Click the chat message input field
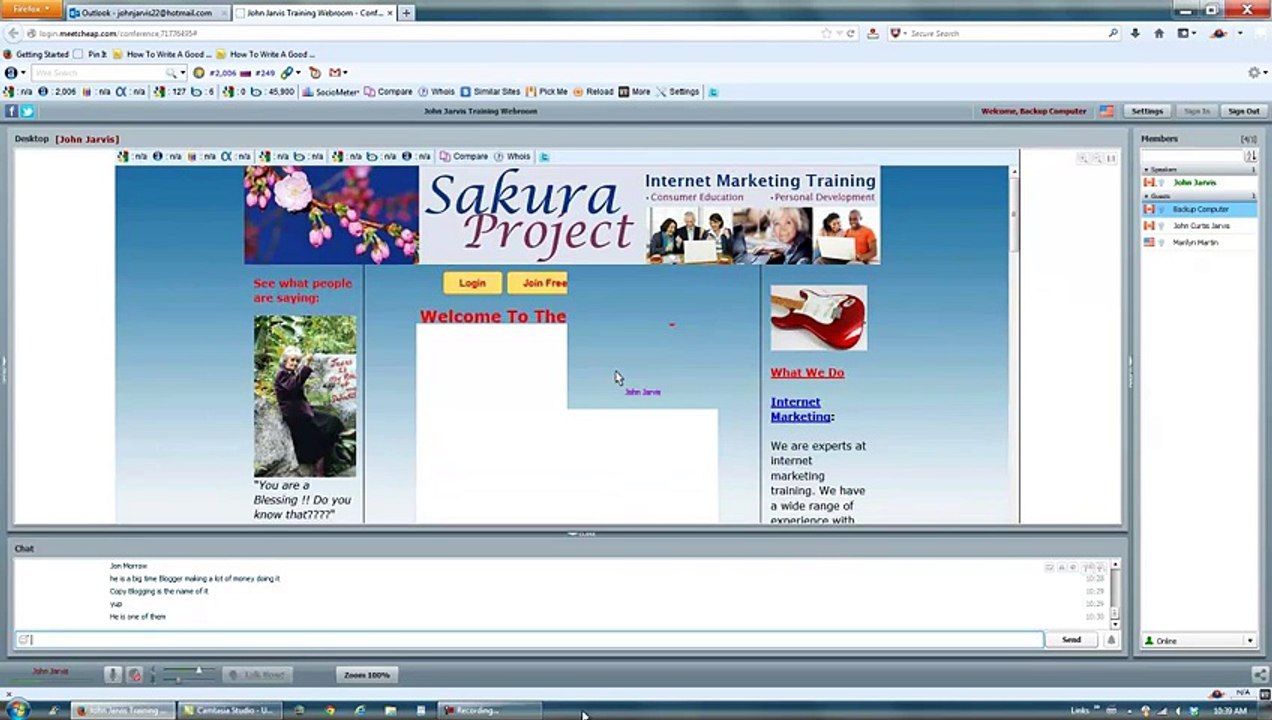Image resolution: width=1272 pixels, height=720 pixels. click(x=528, y=640)
